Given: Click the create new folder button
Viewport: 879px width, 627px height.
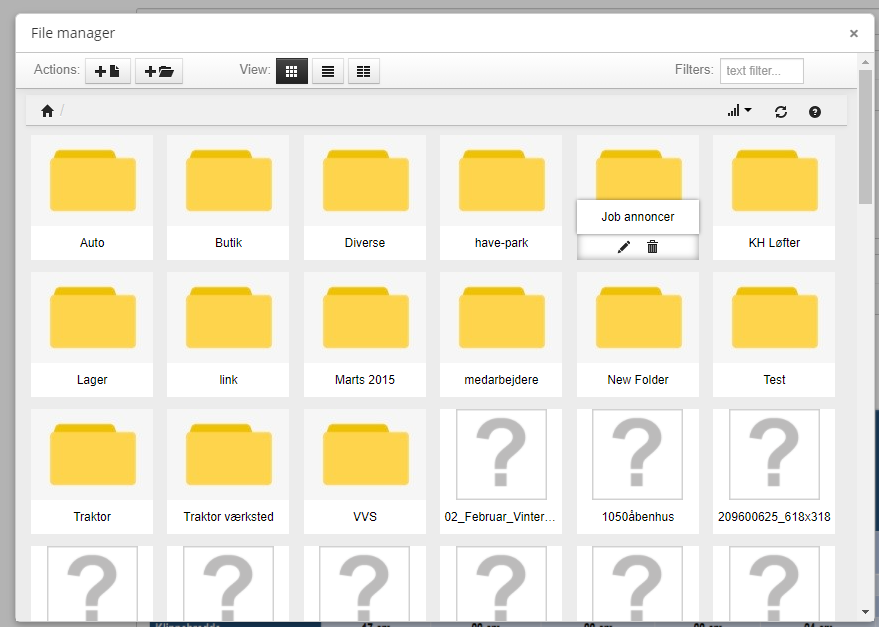Looking at the screenshot, I should click(x=159, y=71).
